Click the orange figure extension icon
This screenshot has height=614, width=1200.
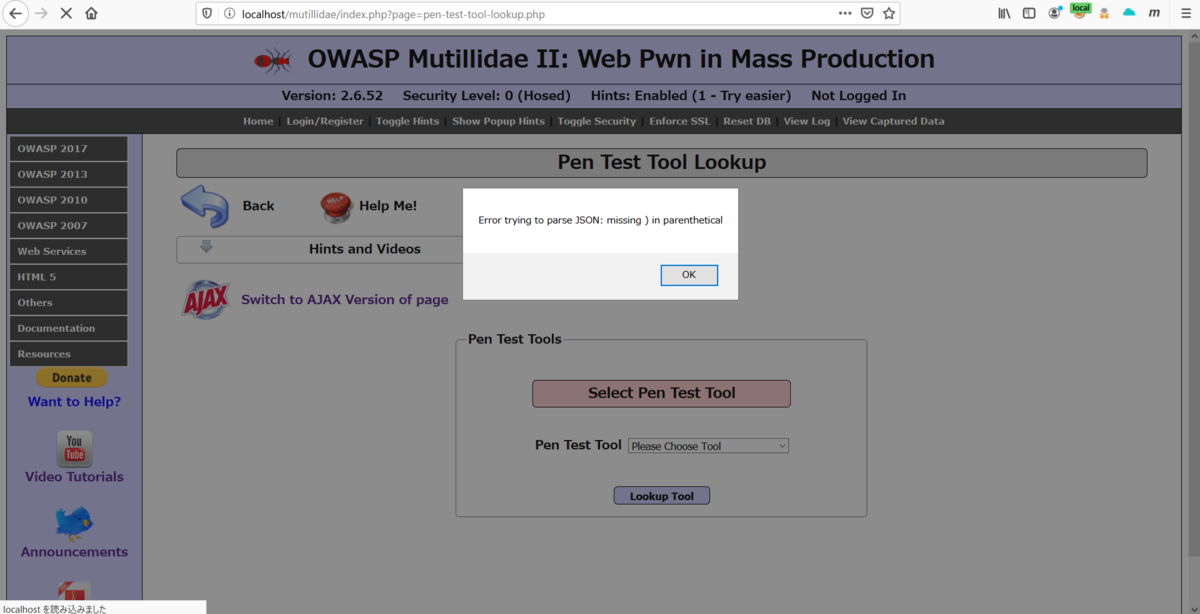[1105, 14]
